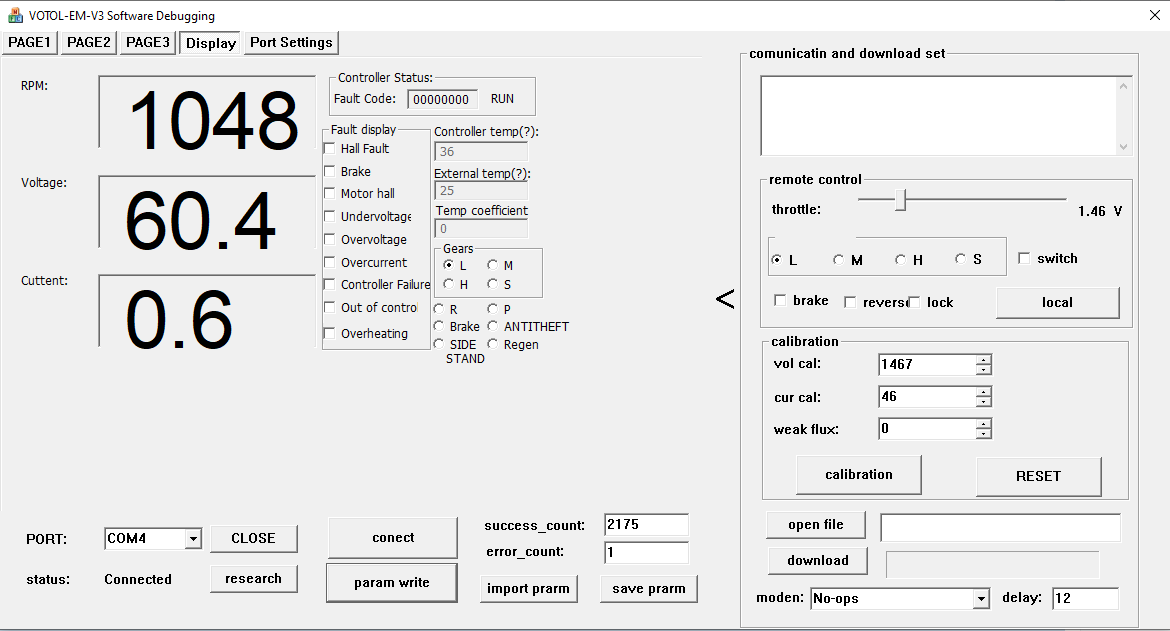Check the lock checkbox
This screenshot has height=631, width=1170.
pos(914,302)
